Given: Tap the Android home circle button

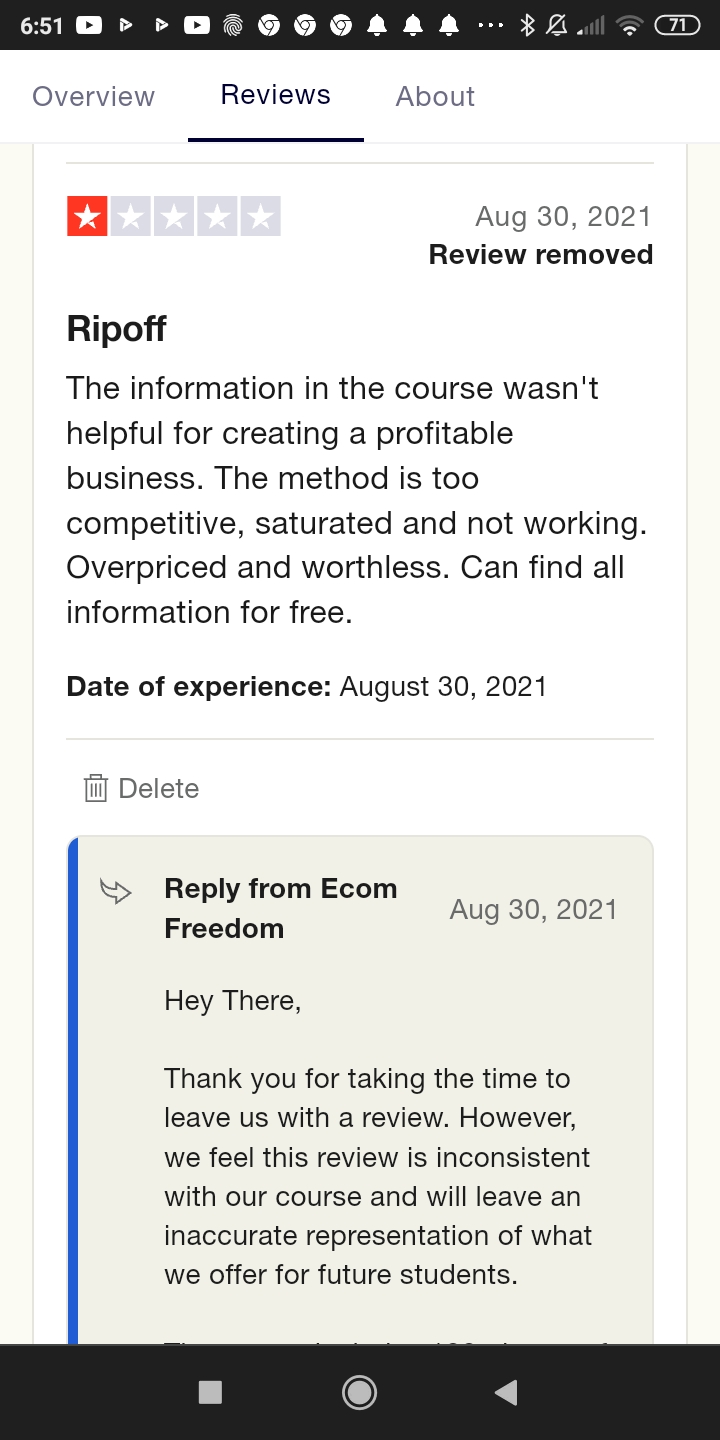Looking at the screenshot, I should (359, 1392).
